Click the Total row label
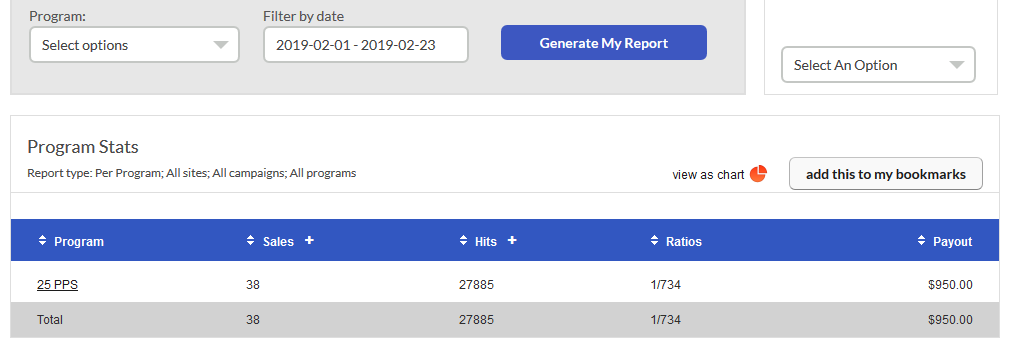This screenshot has height=363, width=1022. (x=50, y=320)
